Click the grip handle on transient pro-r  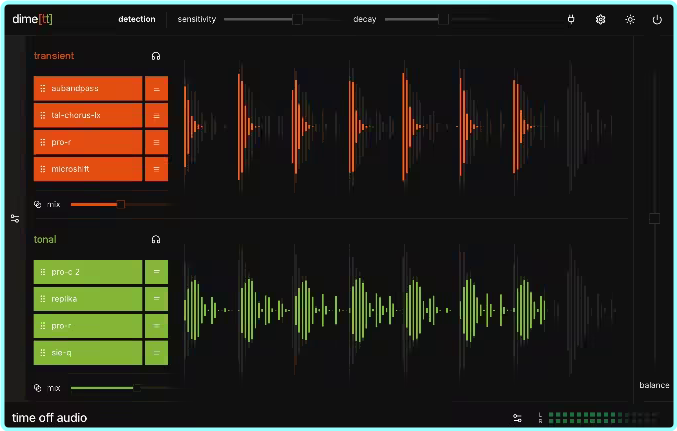pyautogui.click(x=43, y=142)
